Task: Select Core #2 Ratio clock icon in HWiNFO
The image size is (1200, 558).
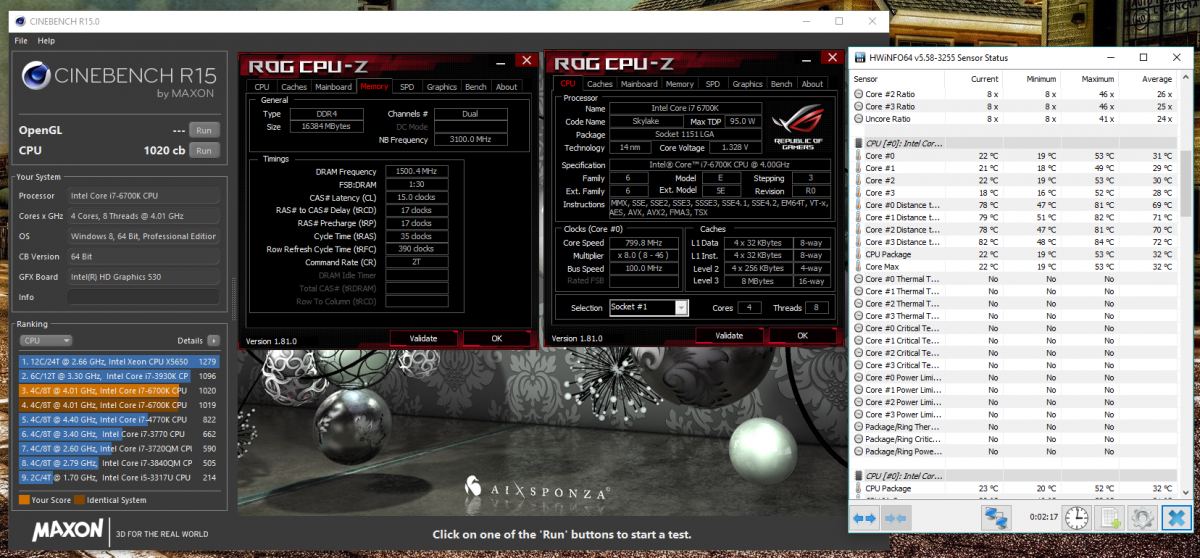Action: [859, 93]
